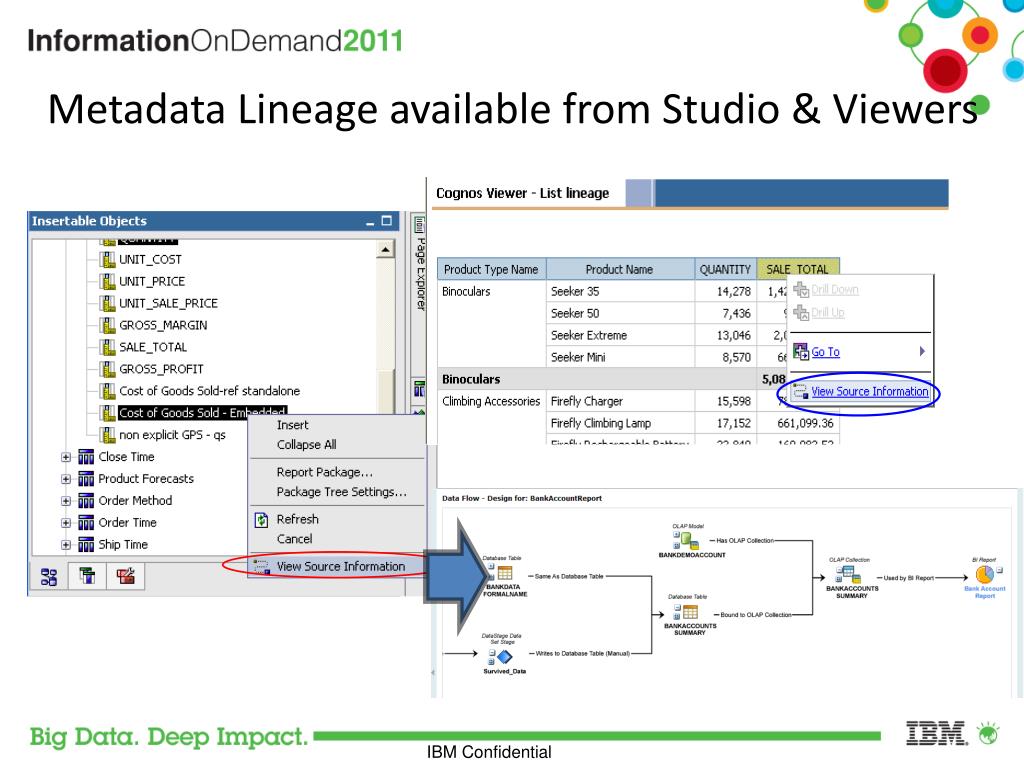
Task: Click the Survived_Data DataStage icon
Action: (505, 656)
